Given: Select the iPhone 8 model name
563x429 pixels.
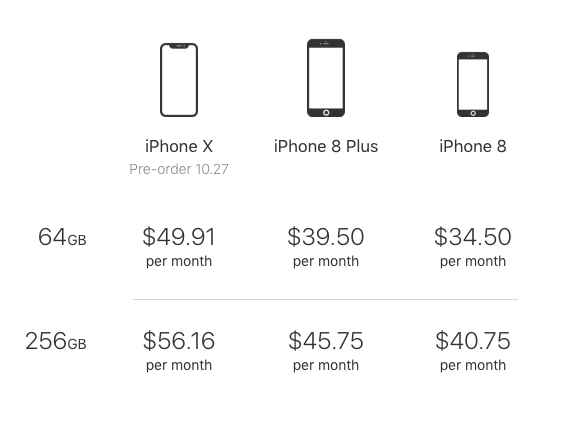Looking at the screenshot, I should (x=473, y=146).
